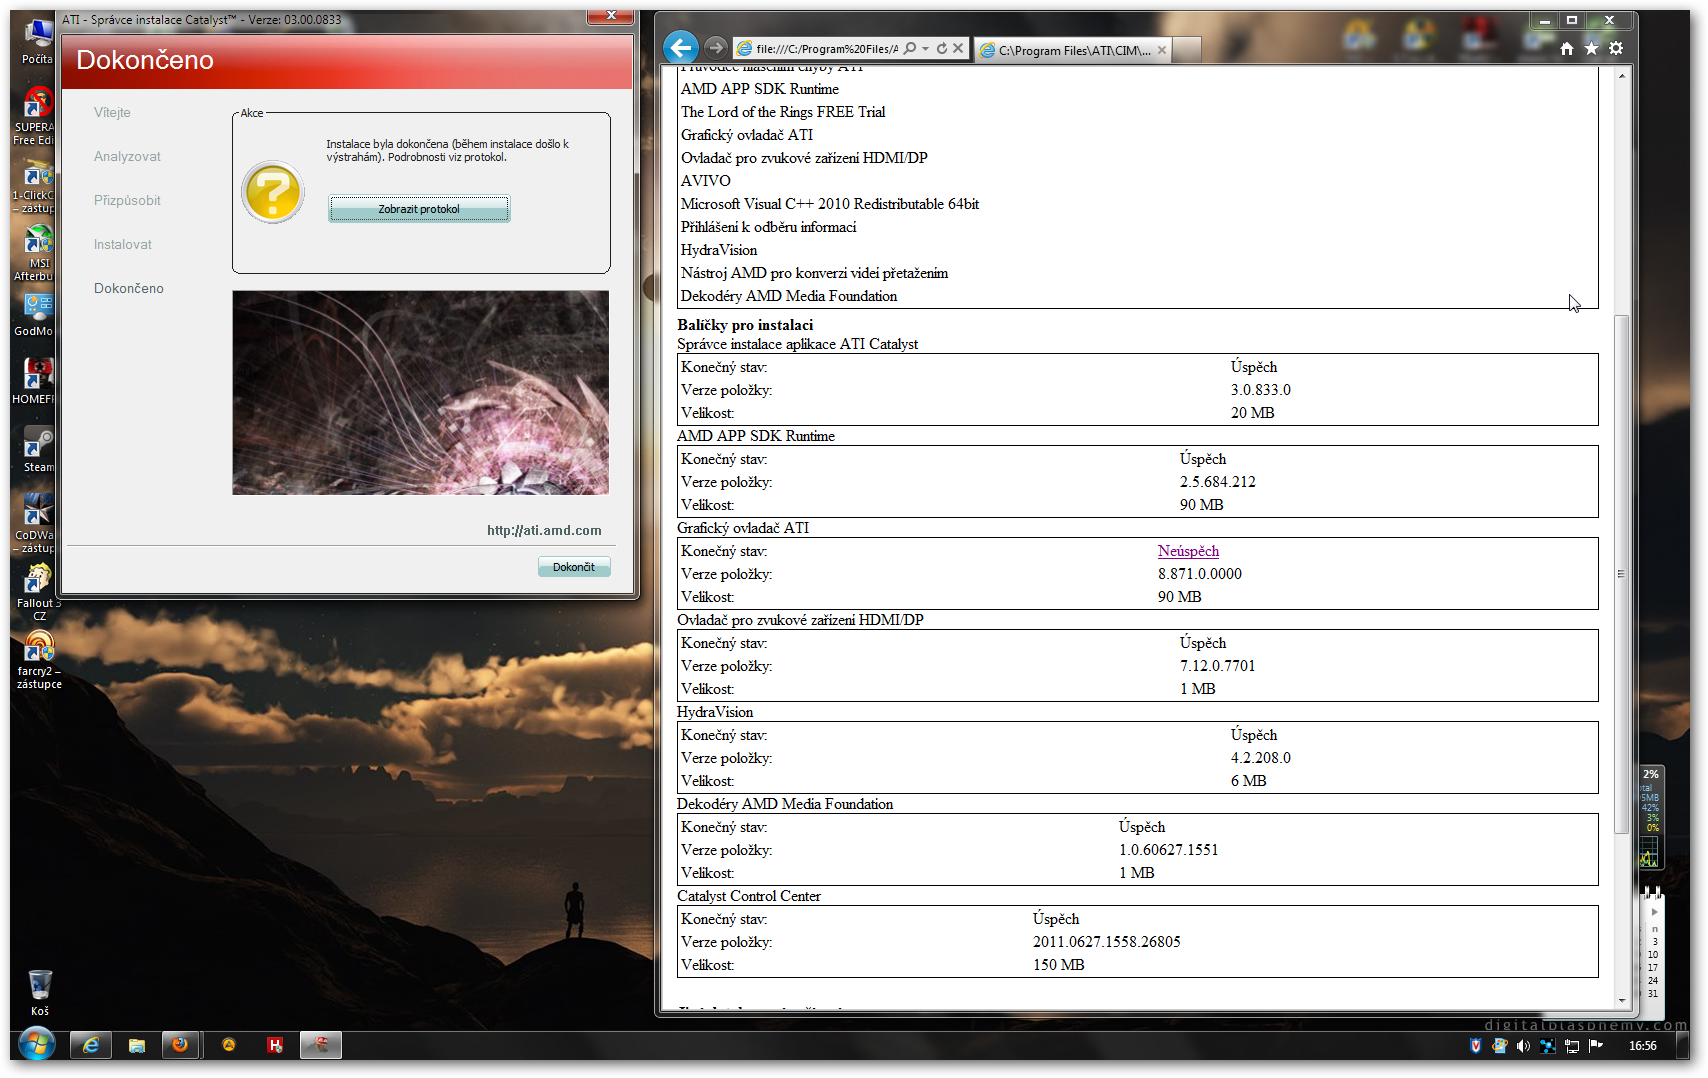This screenshot has width=1708, height=1078.
Task: Close the C:\Program Files\ATI\CIM tab
Action: pyautogui.click(x=1162, y=50)
